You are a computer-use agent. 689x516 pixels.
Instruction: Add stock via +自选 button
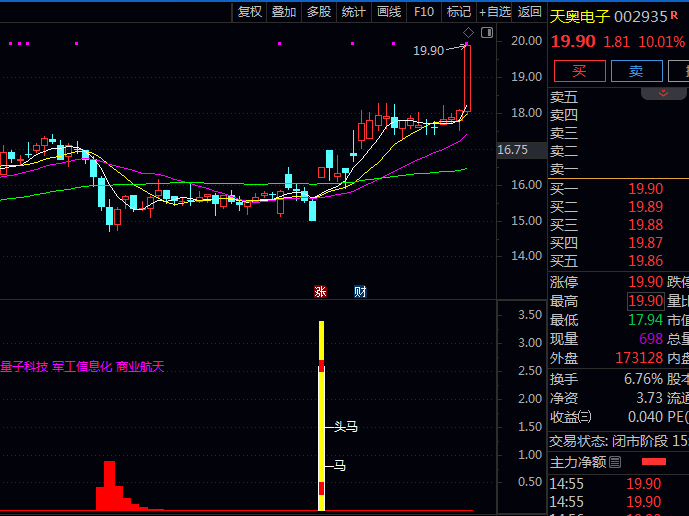[x=495, y=12]
